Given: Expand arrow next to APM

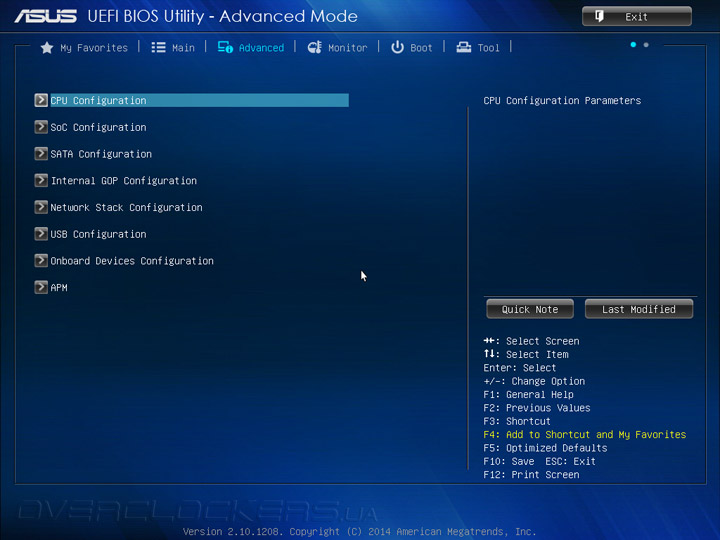Looking at the screenshot, I should 41,287.
